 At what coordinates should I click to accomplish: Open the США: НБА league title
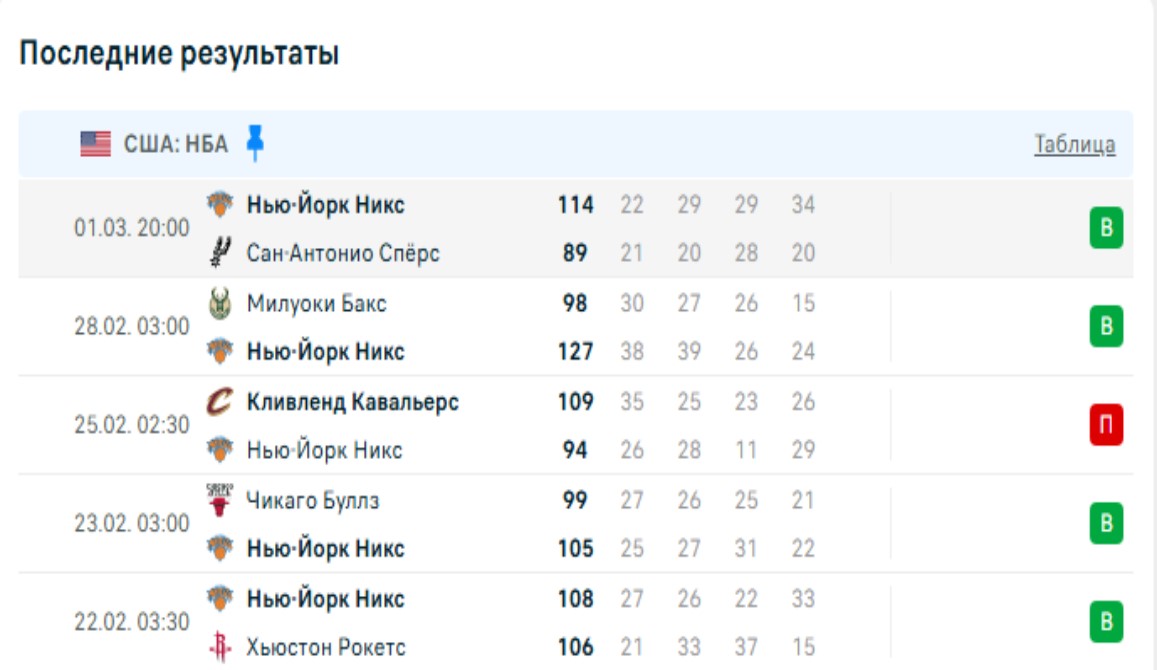[x=176, y=145]
